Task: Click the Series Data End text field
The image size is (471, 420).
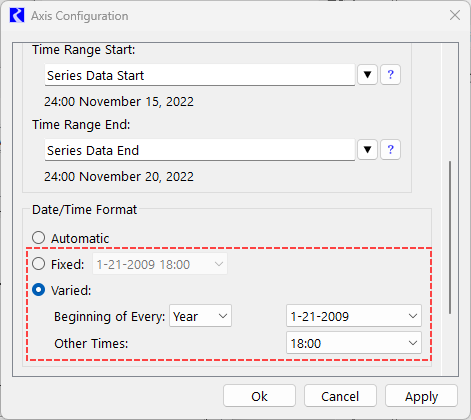Action: 200,150
